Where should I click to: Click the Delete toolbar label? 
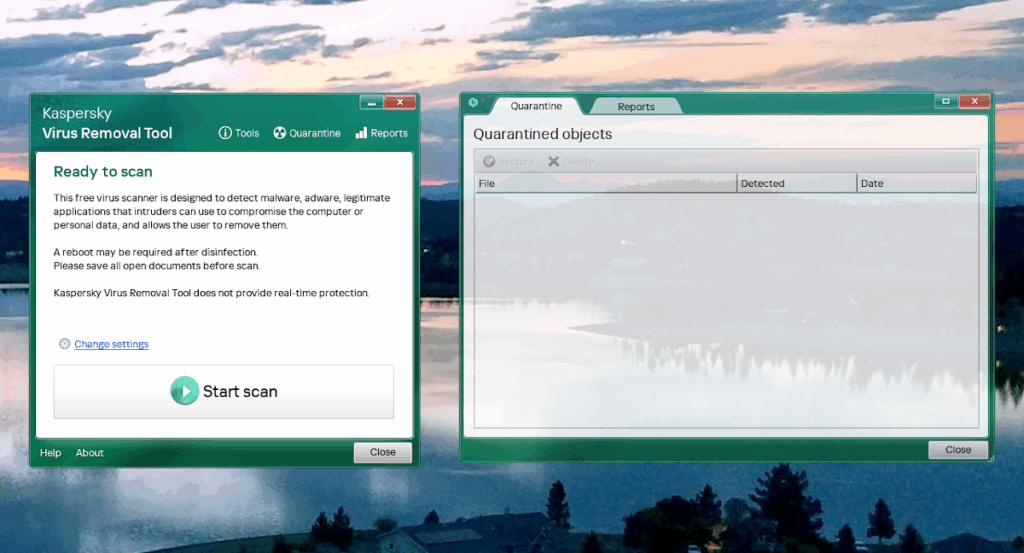click(579, 162)
